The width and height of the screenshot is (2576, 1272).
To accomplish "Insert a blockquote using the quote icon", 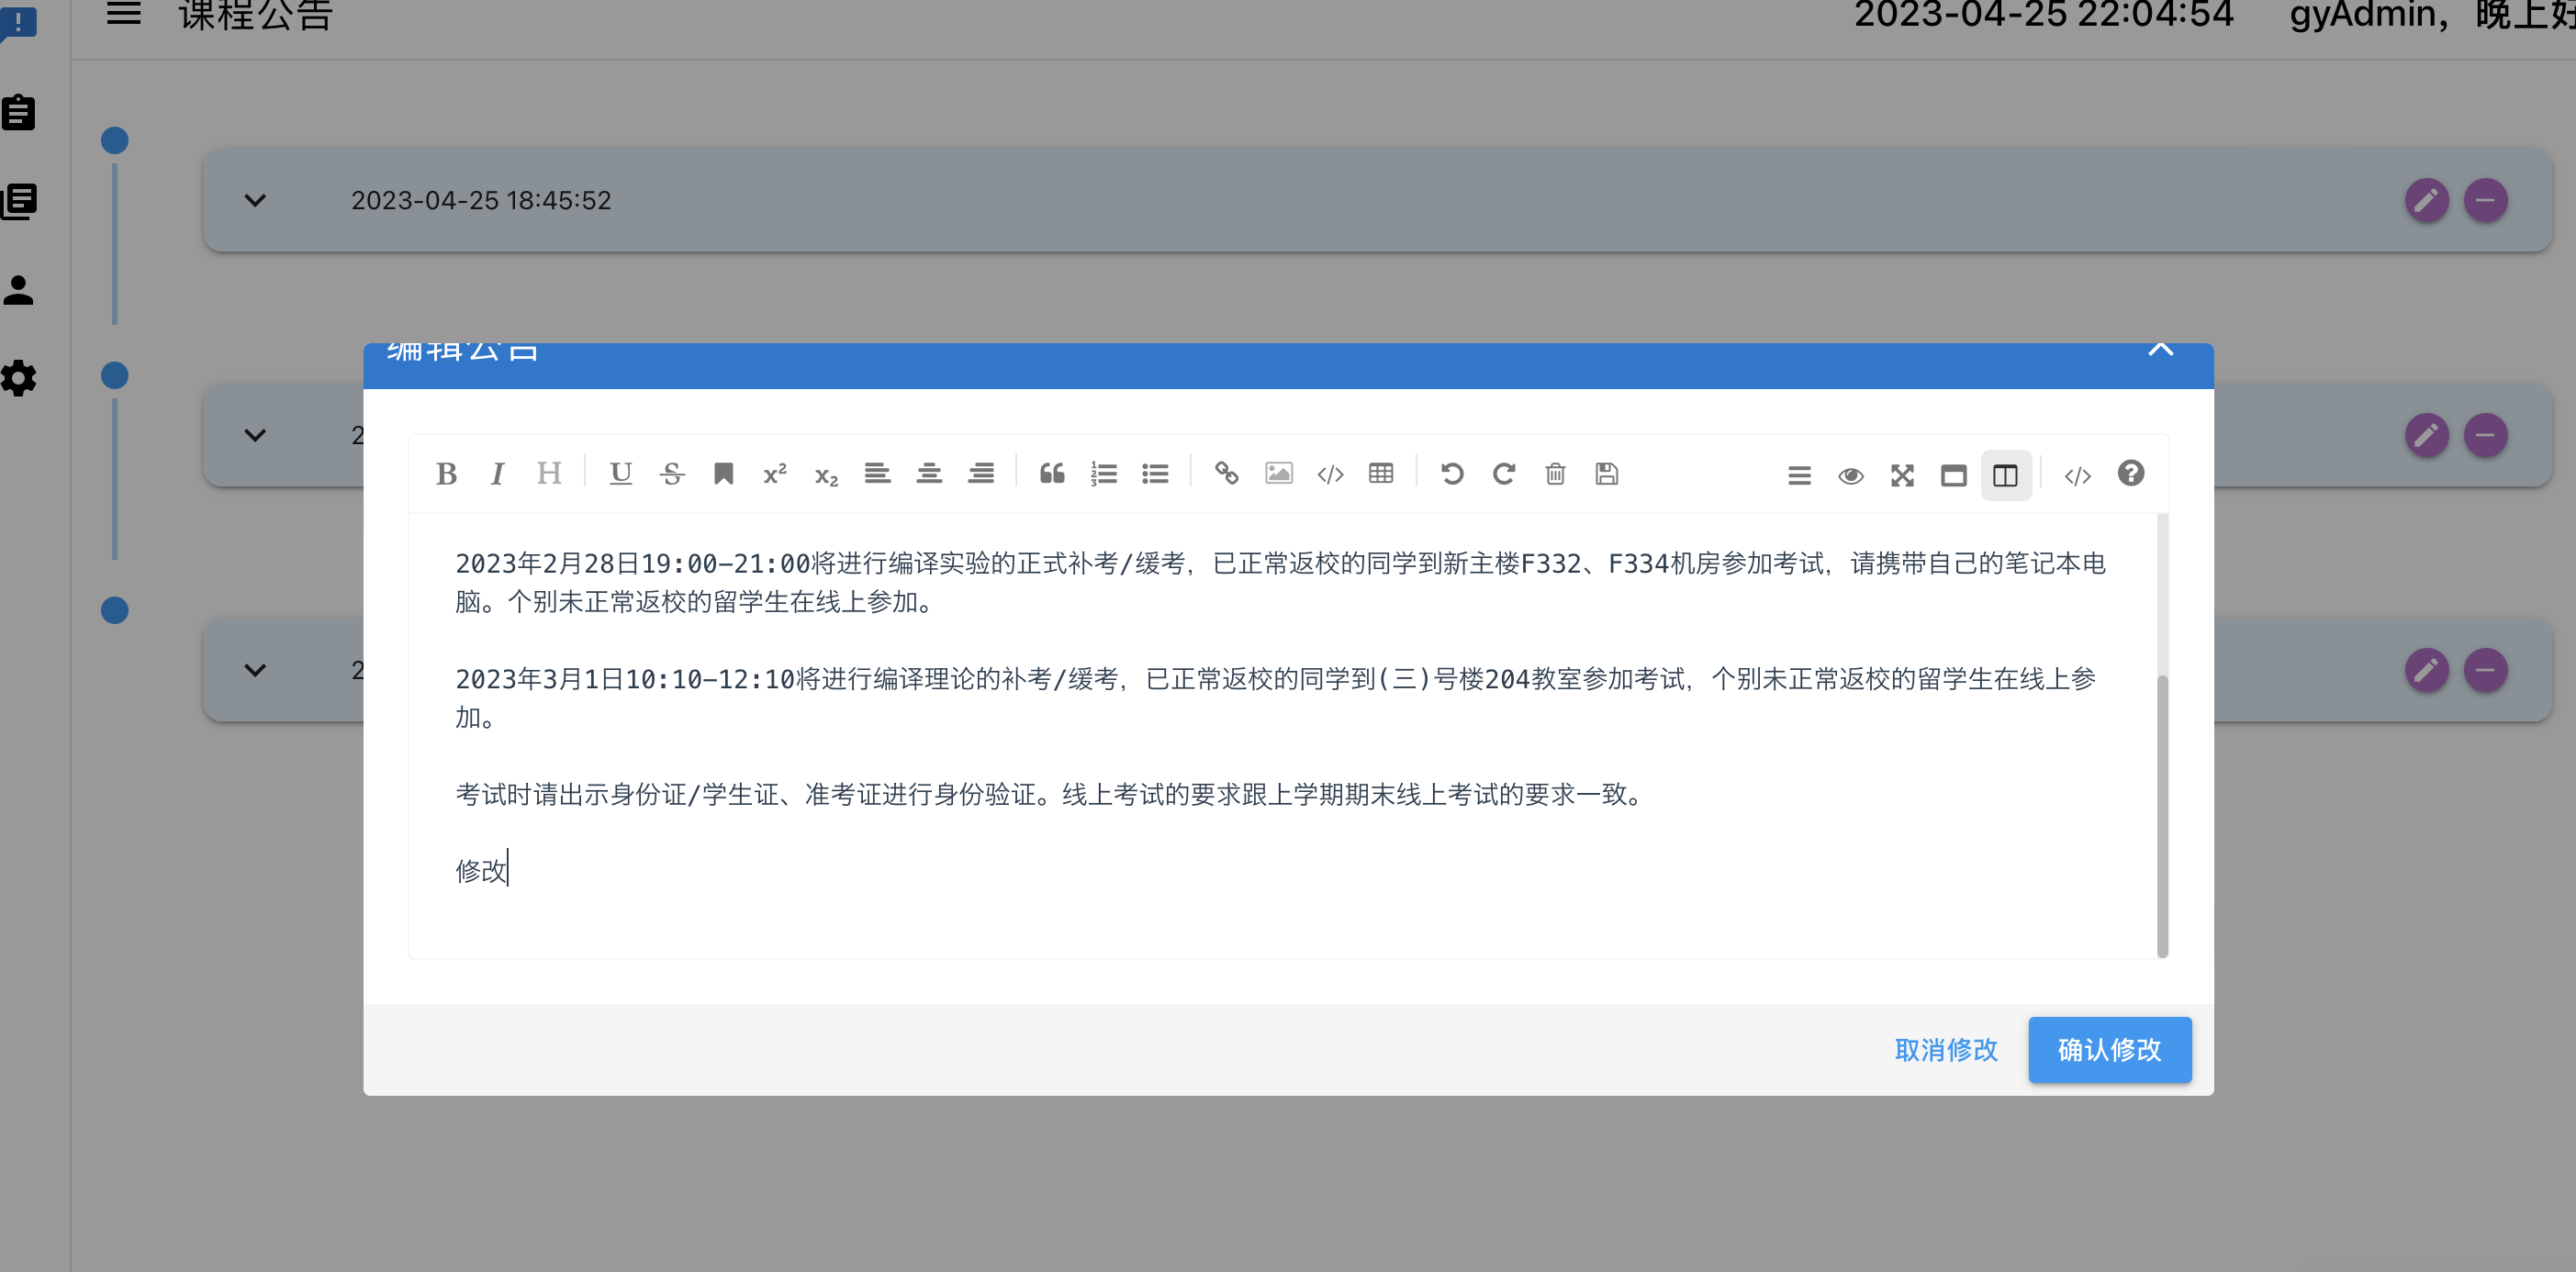I will [x=1052, y=474].
